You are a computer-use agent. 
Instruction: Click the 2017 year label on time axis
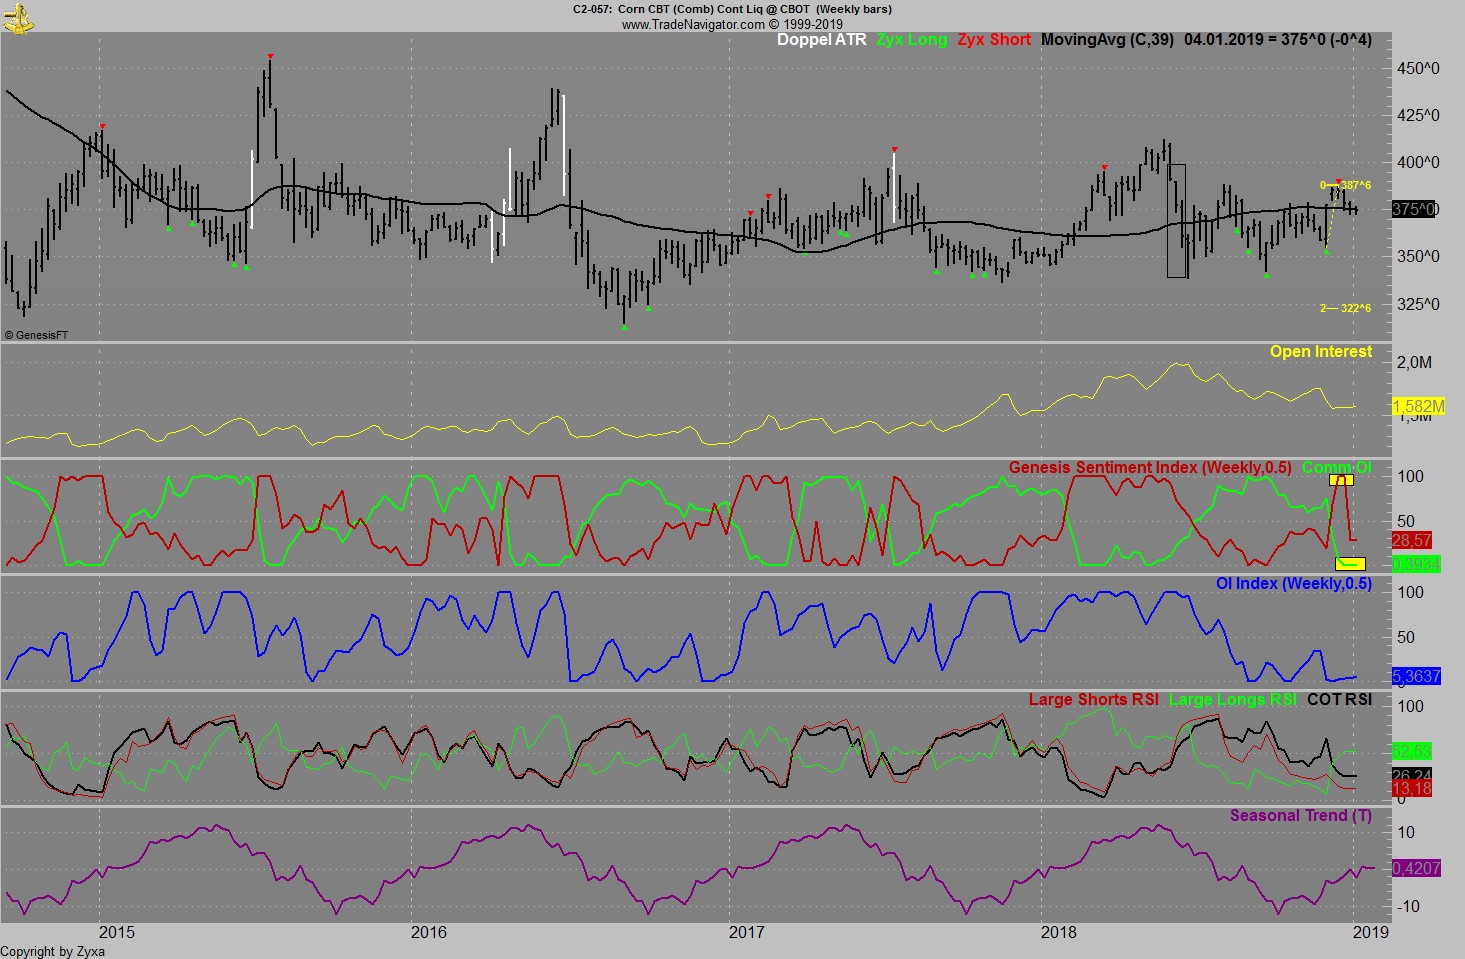click(746, 932)
